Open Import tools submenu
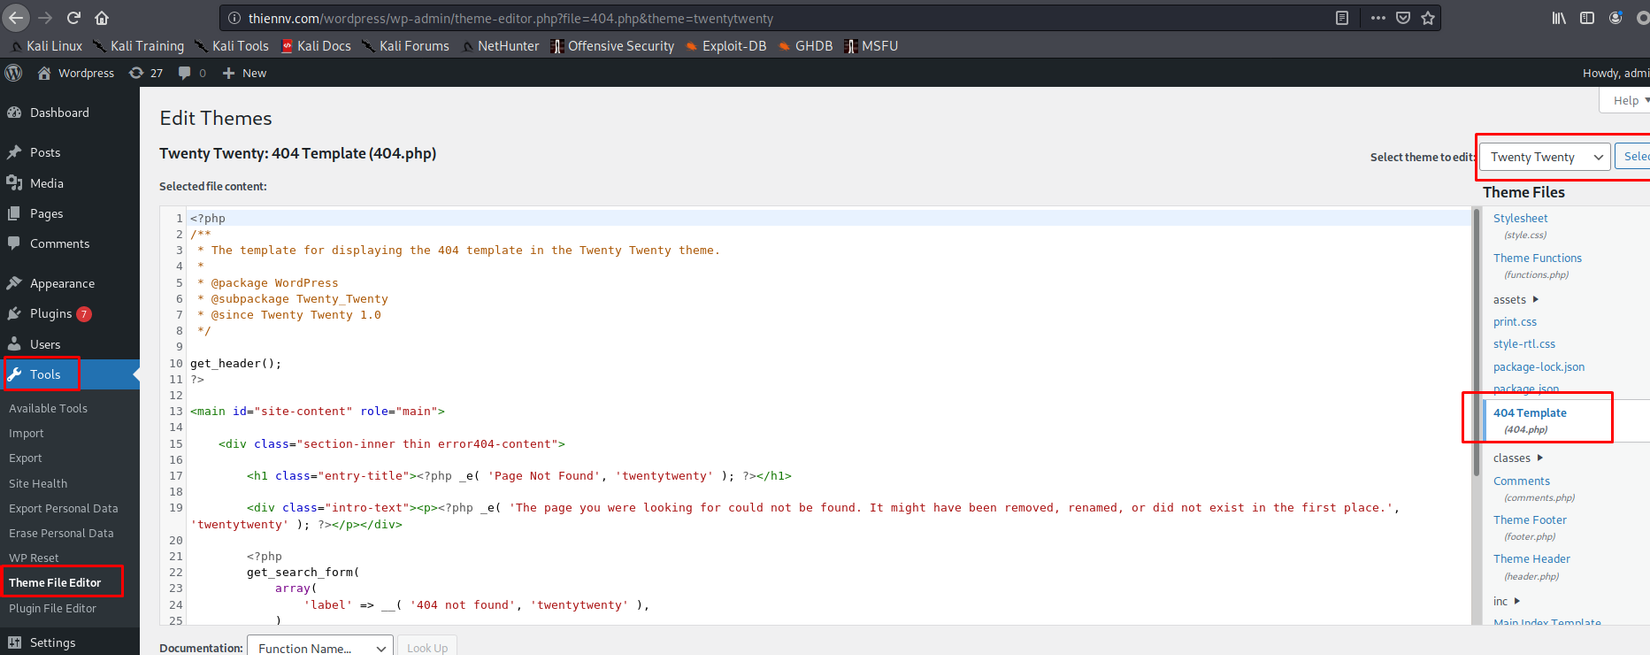1650x655 pixels. tap(26, 433)
